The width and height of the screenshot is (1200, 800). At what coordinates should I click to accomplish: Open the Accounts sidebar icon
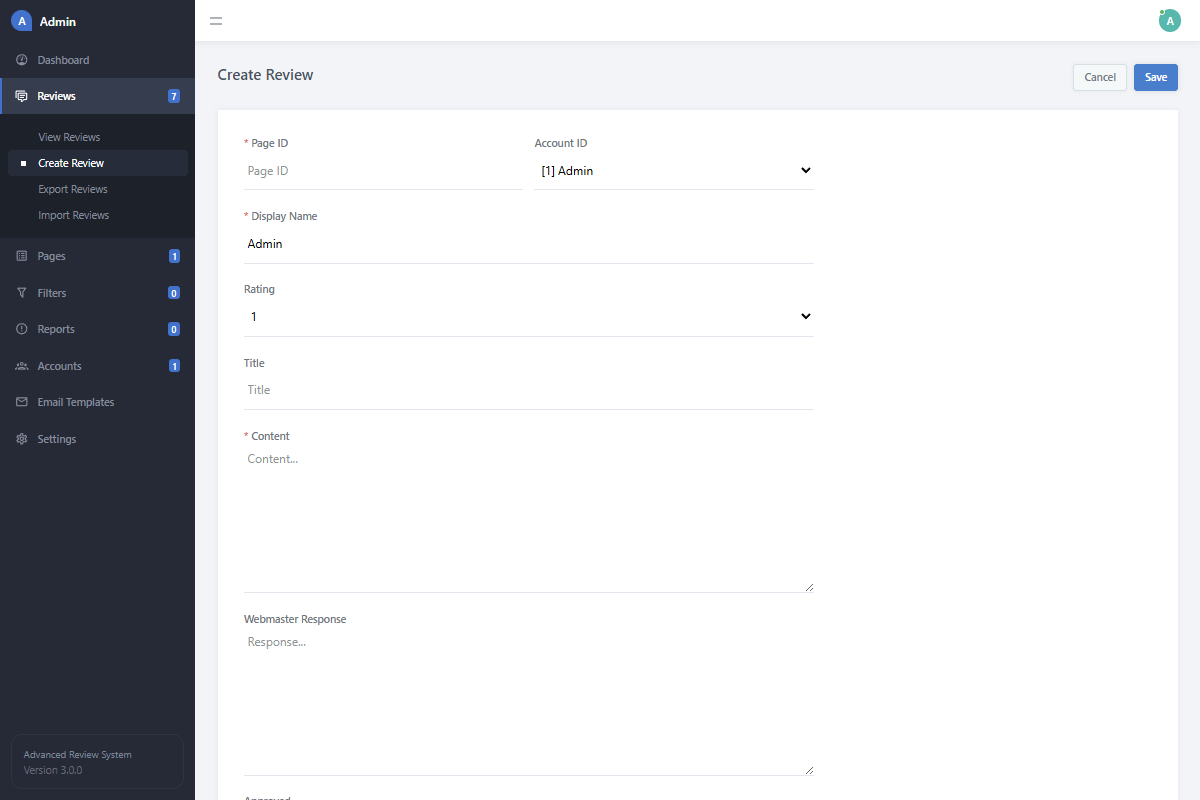point(22,365)
